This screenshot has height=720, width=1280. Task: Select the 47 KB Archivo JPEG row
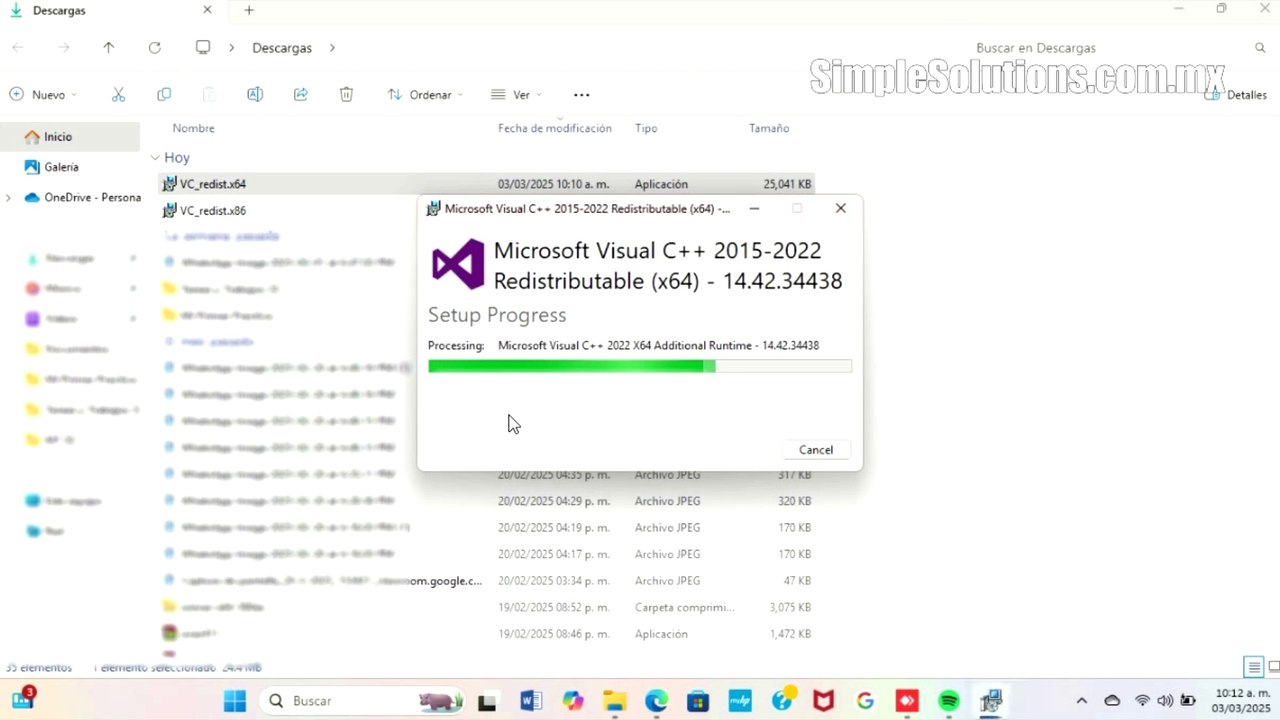click(487, 581)
